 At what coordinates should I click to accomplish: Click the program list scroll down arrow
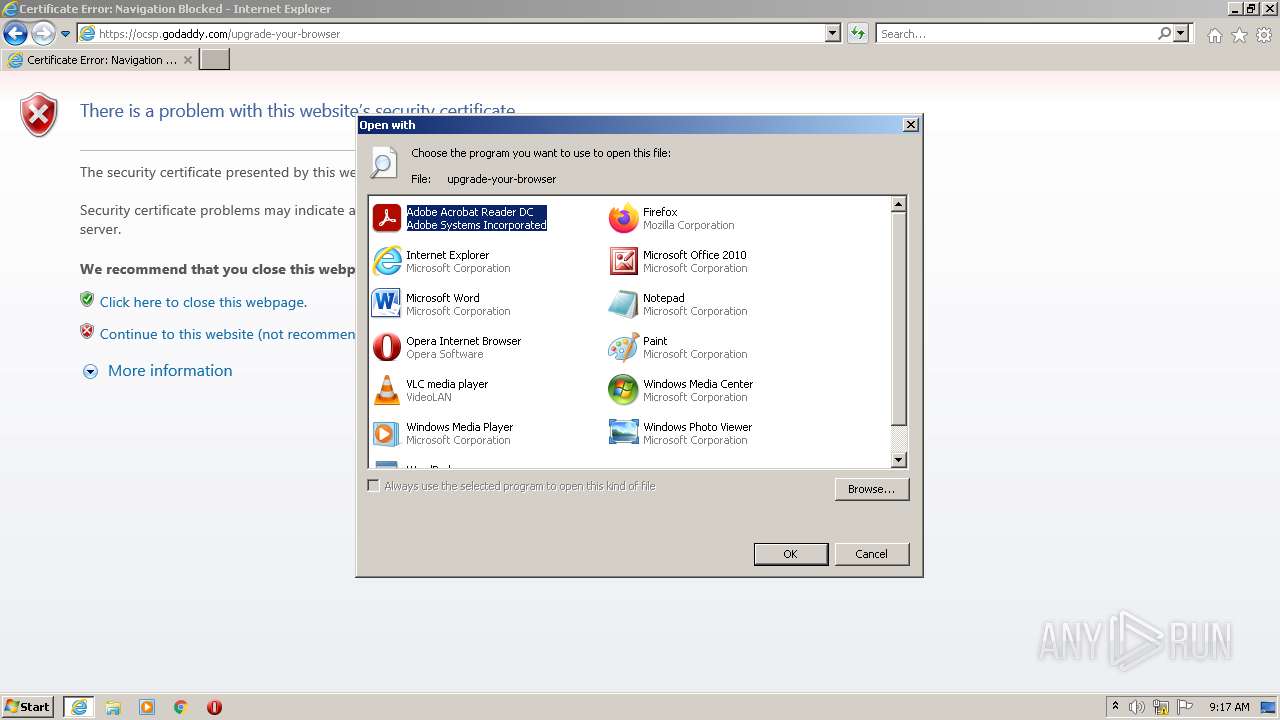tap(899, 460)
